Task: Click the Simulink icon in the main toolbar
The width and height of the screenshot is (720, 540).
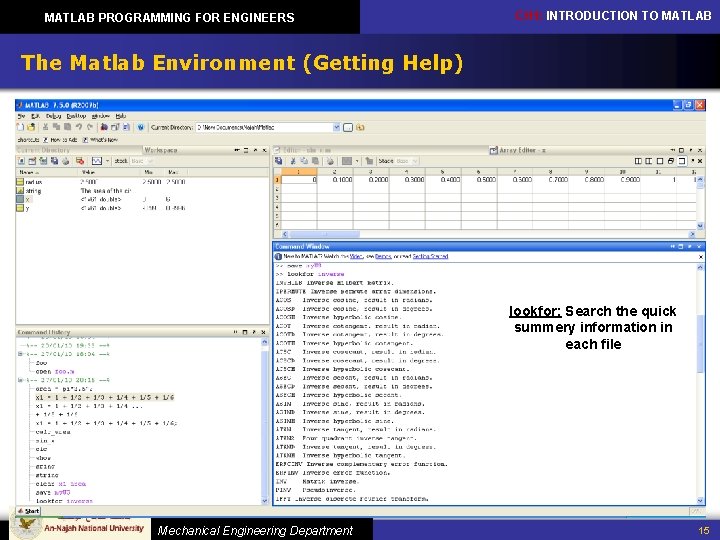Action: coord(102,127)
